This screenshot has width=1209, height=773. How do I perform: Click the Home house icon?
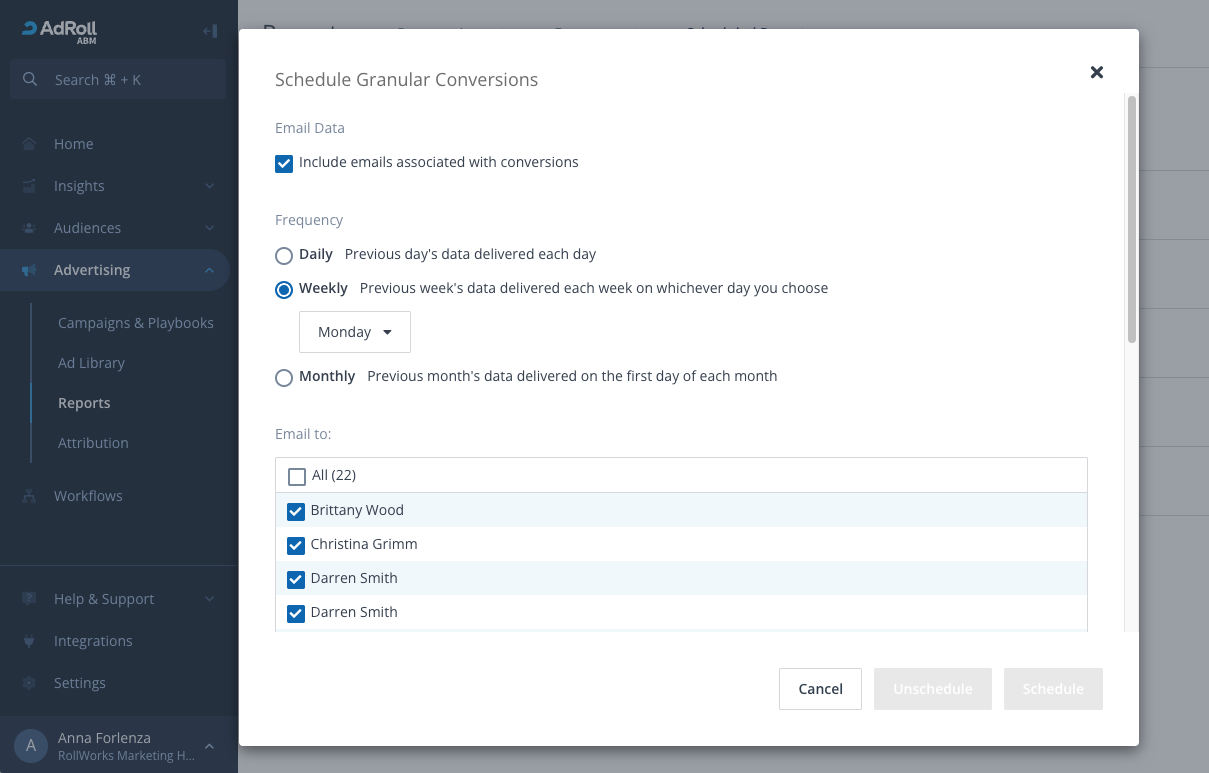(30, 144)
